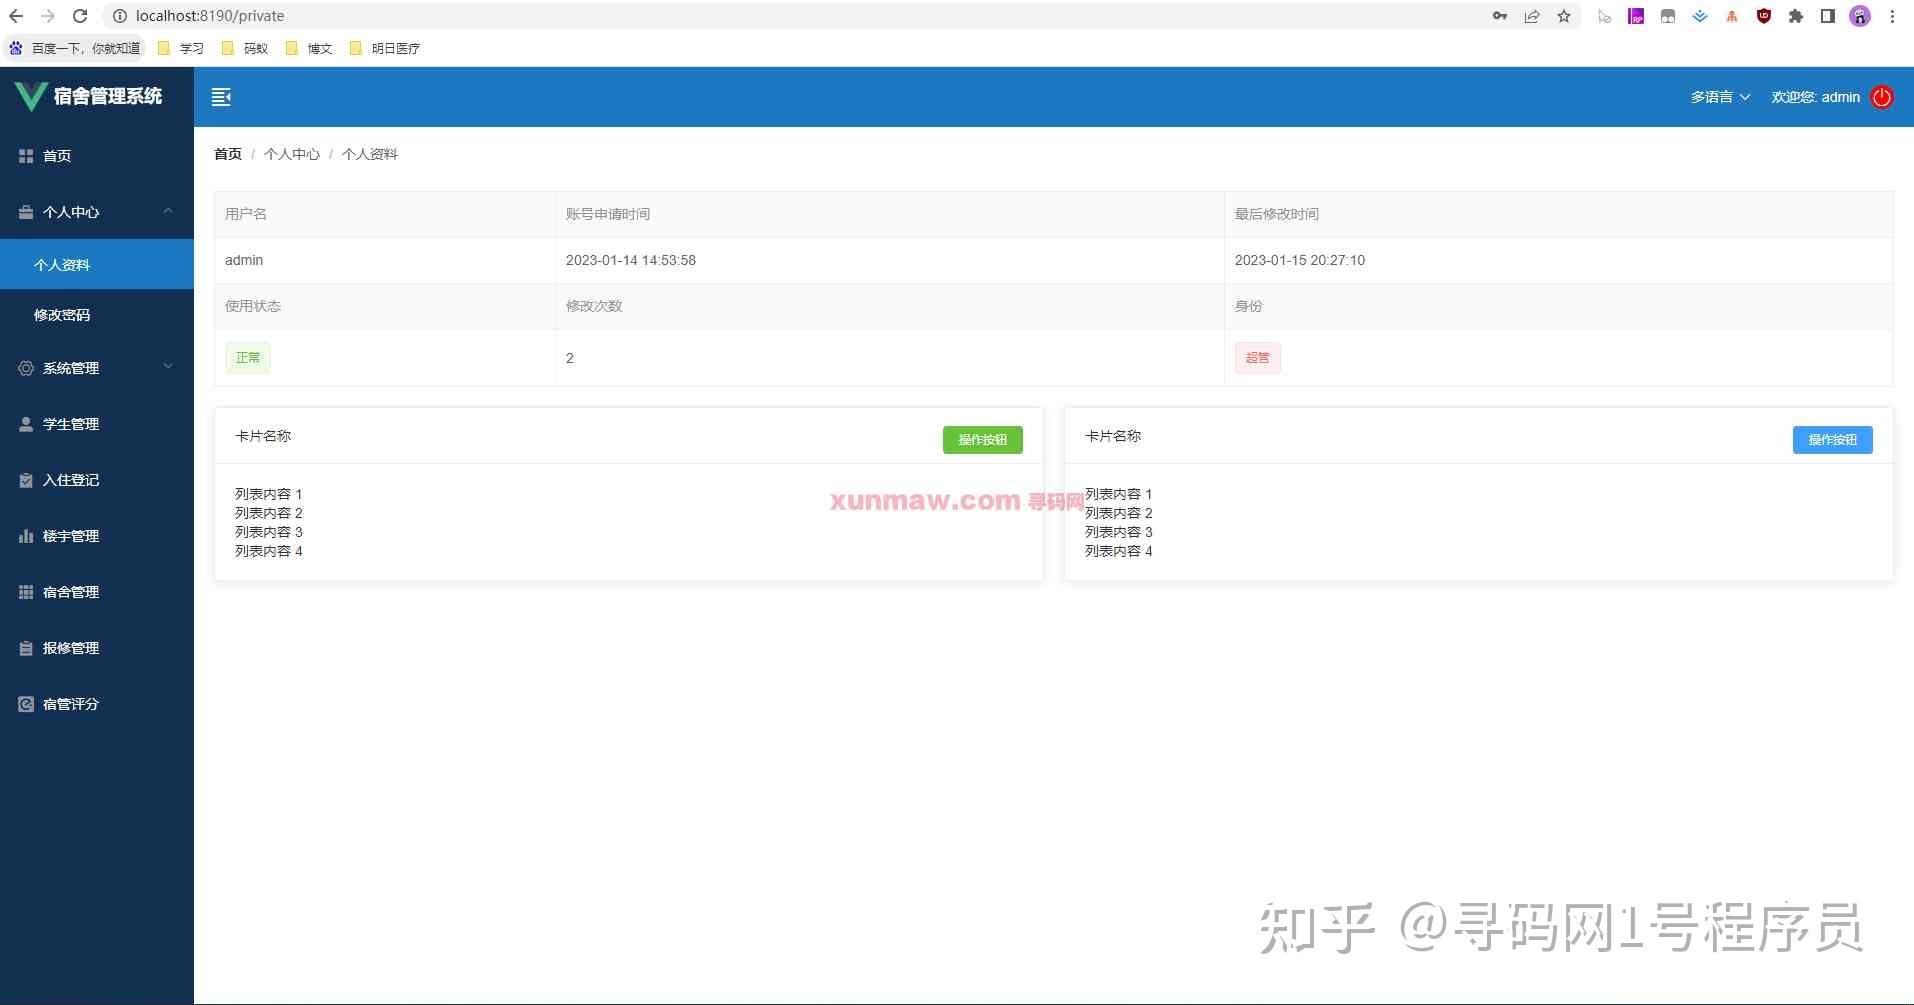Screen dimensions: 1914x1005
Task: Click the 报修管理 icon in sidebar
Action: (26, 648)
